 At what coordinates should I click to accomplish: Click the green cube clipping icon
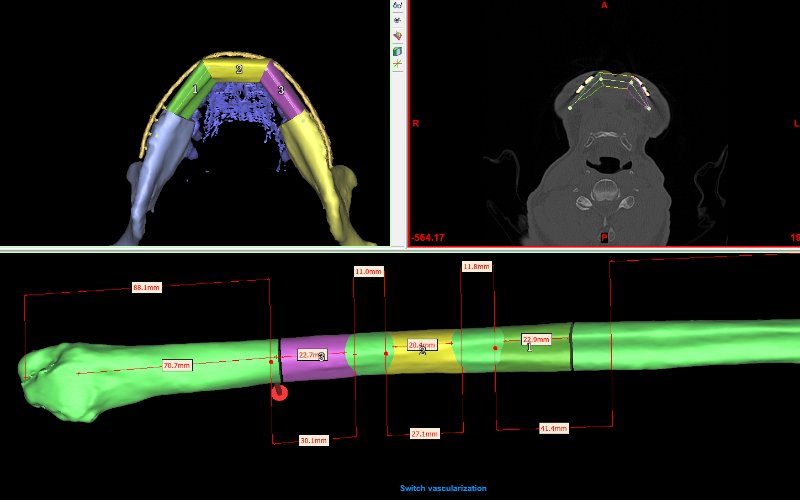pos(398,50)
